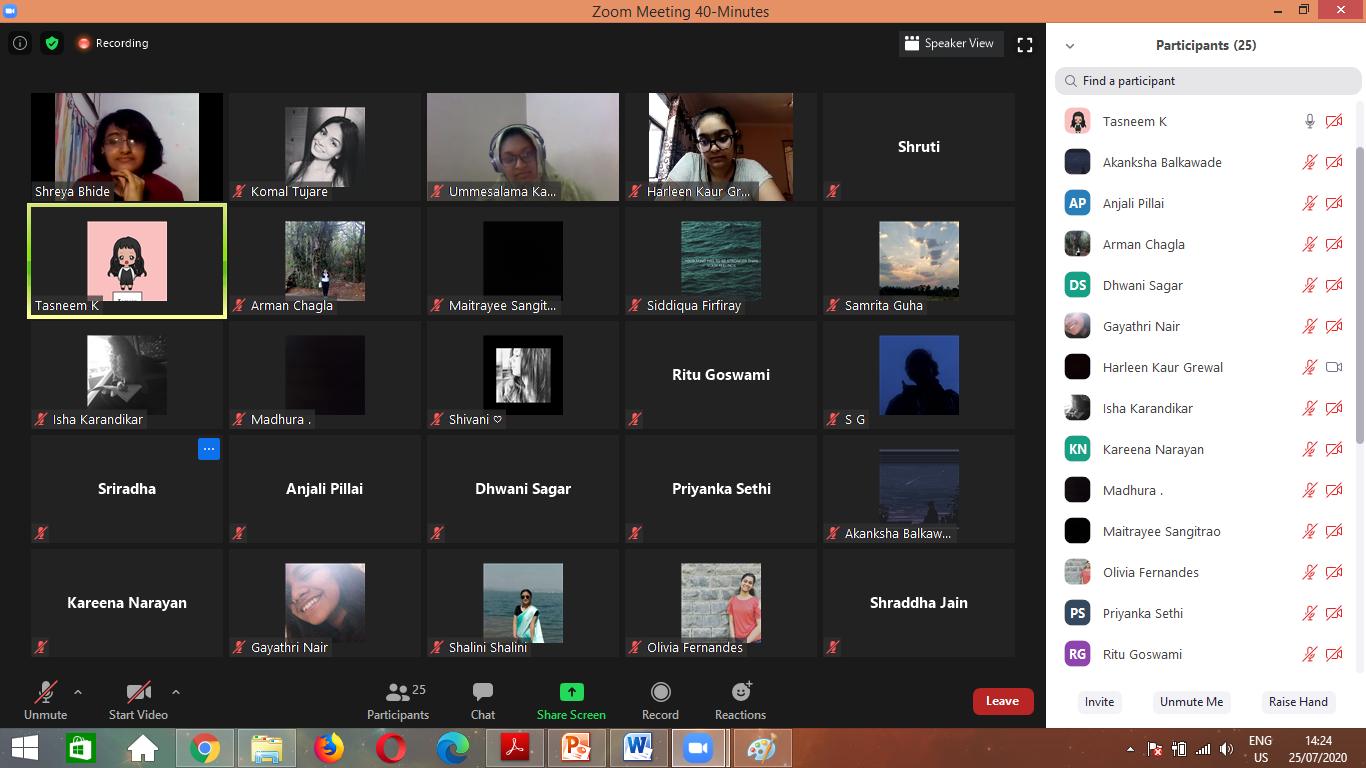Leave the meeting
This screenshot has width=1366, height=768.
click(x=1003, y=701)
